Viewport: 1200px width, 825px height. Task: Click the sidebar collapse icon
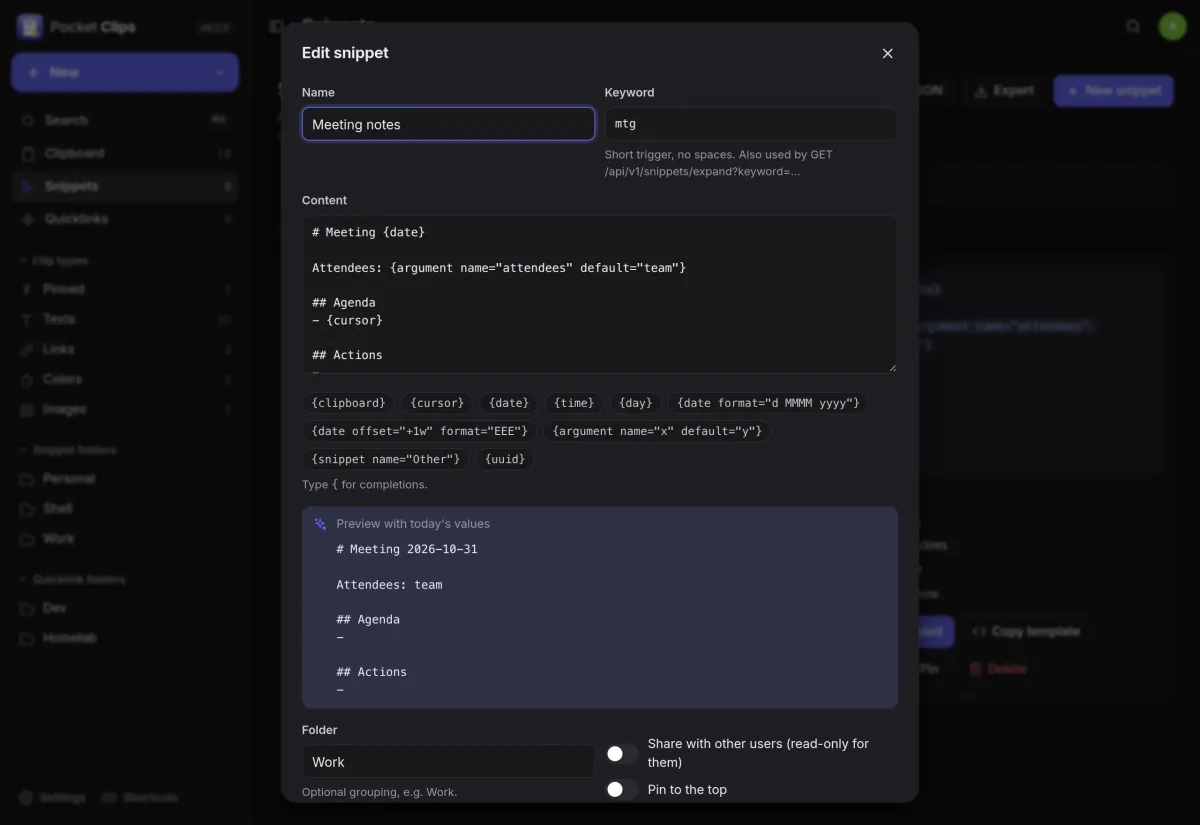(276, 26)
